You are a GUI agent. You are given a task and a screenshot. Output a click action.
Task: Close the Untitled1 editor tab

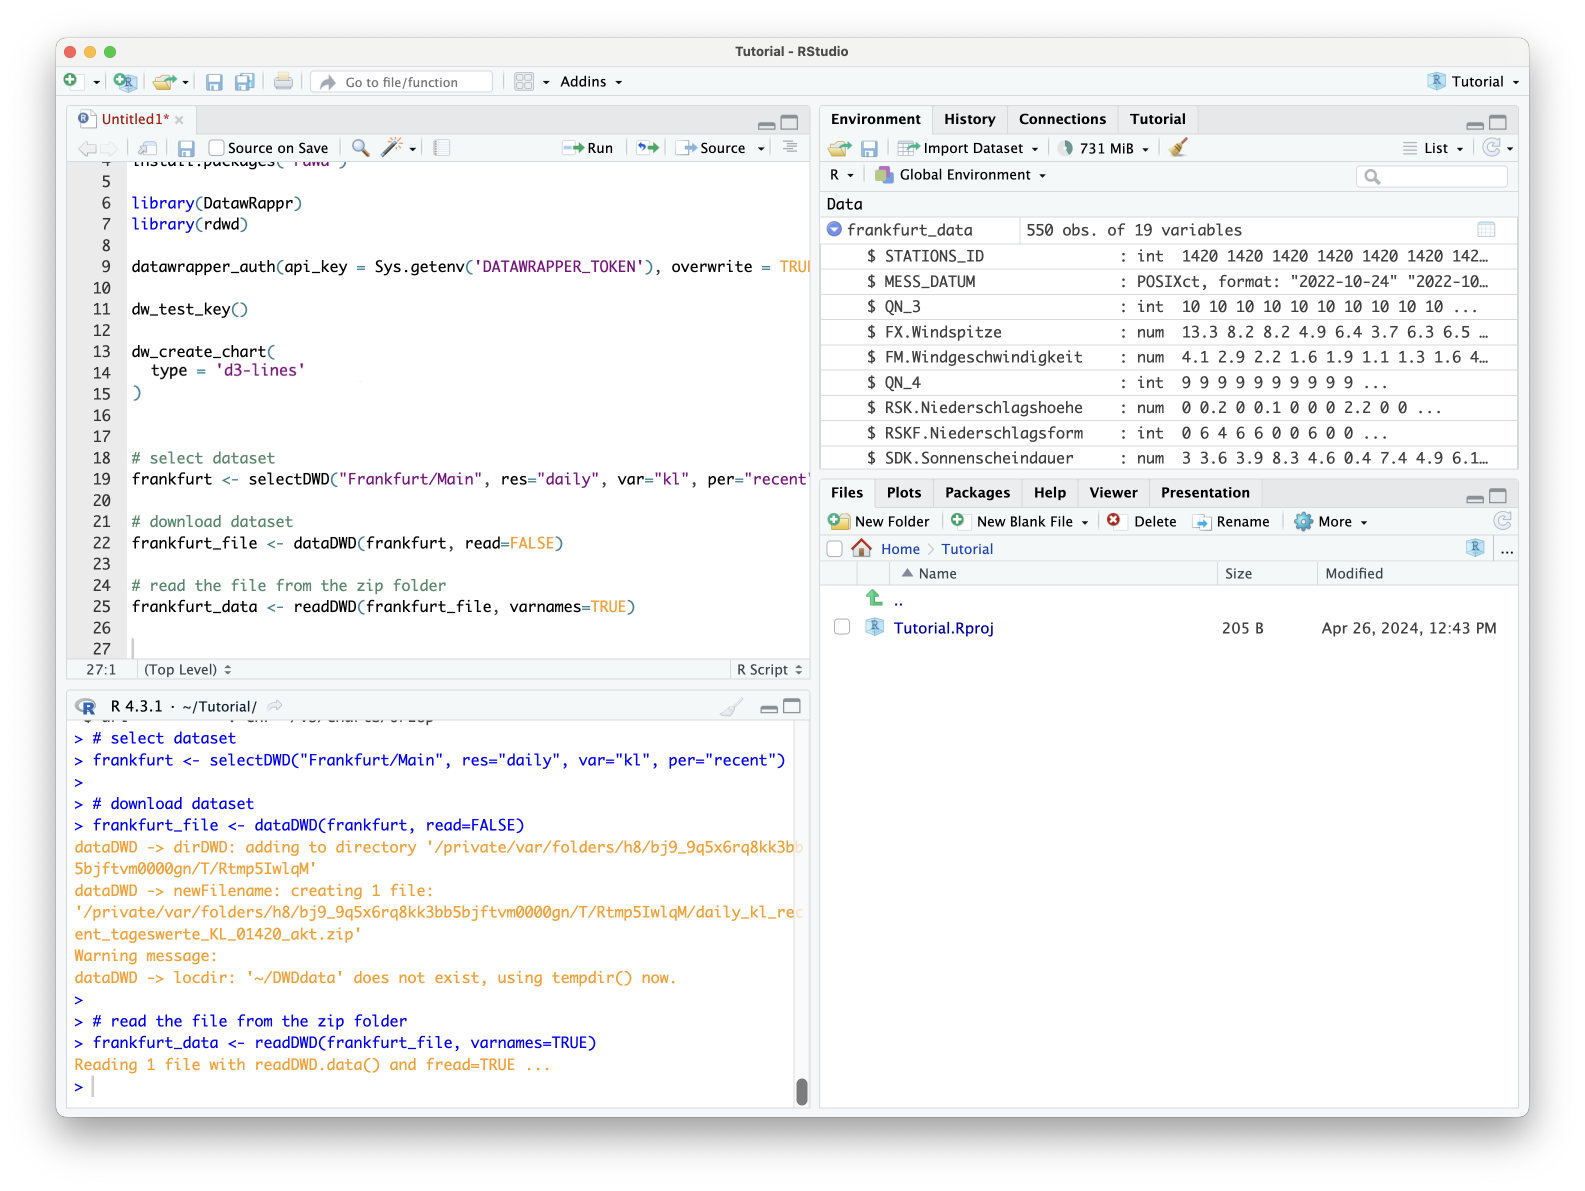pos(179,120)
